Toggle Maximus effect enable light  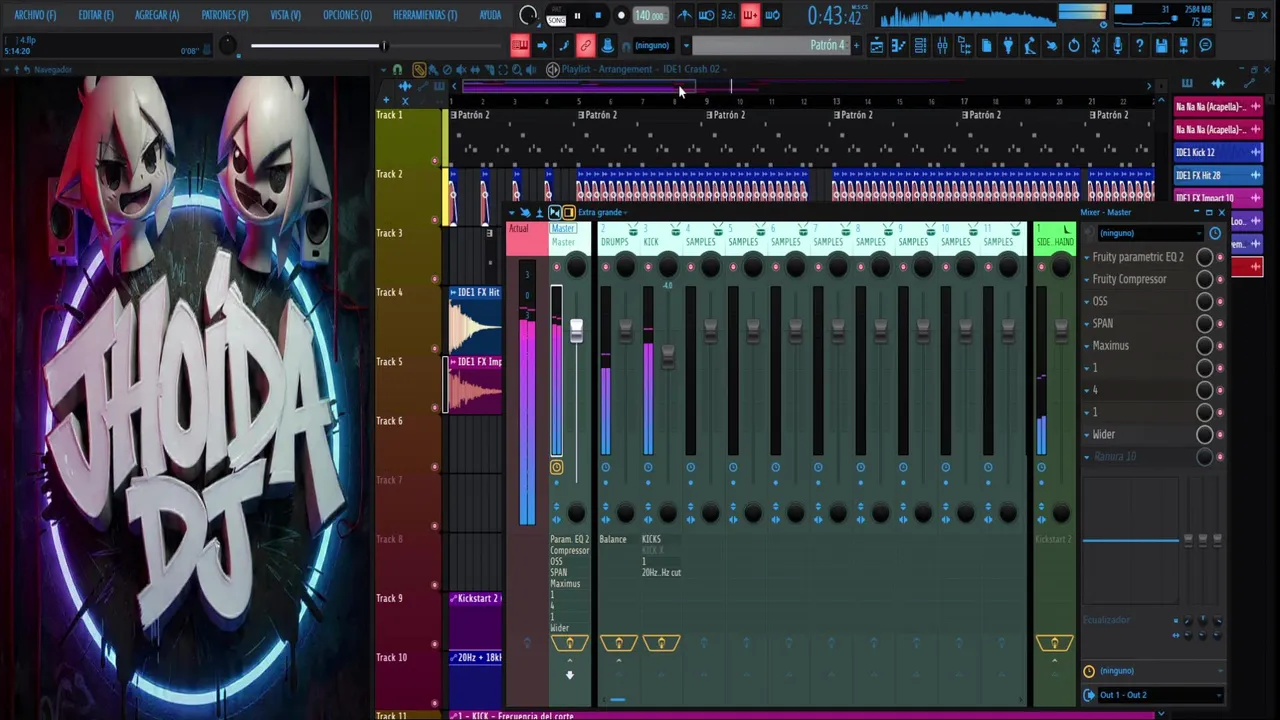[1220, 346]
